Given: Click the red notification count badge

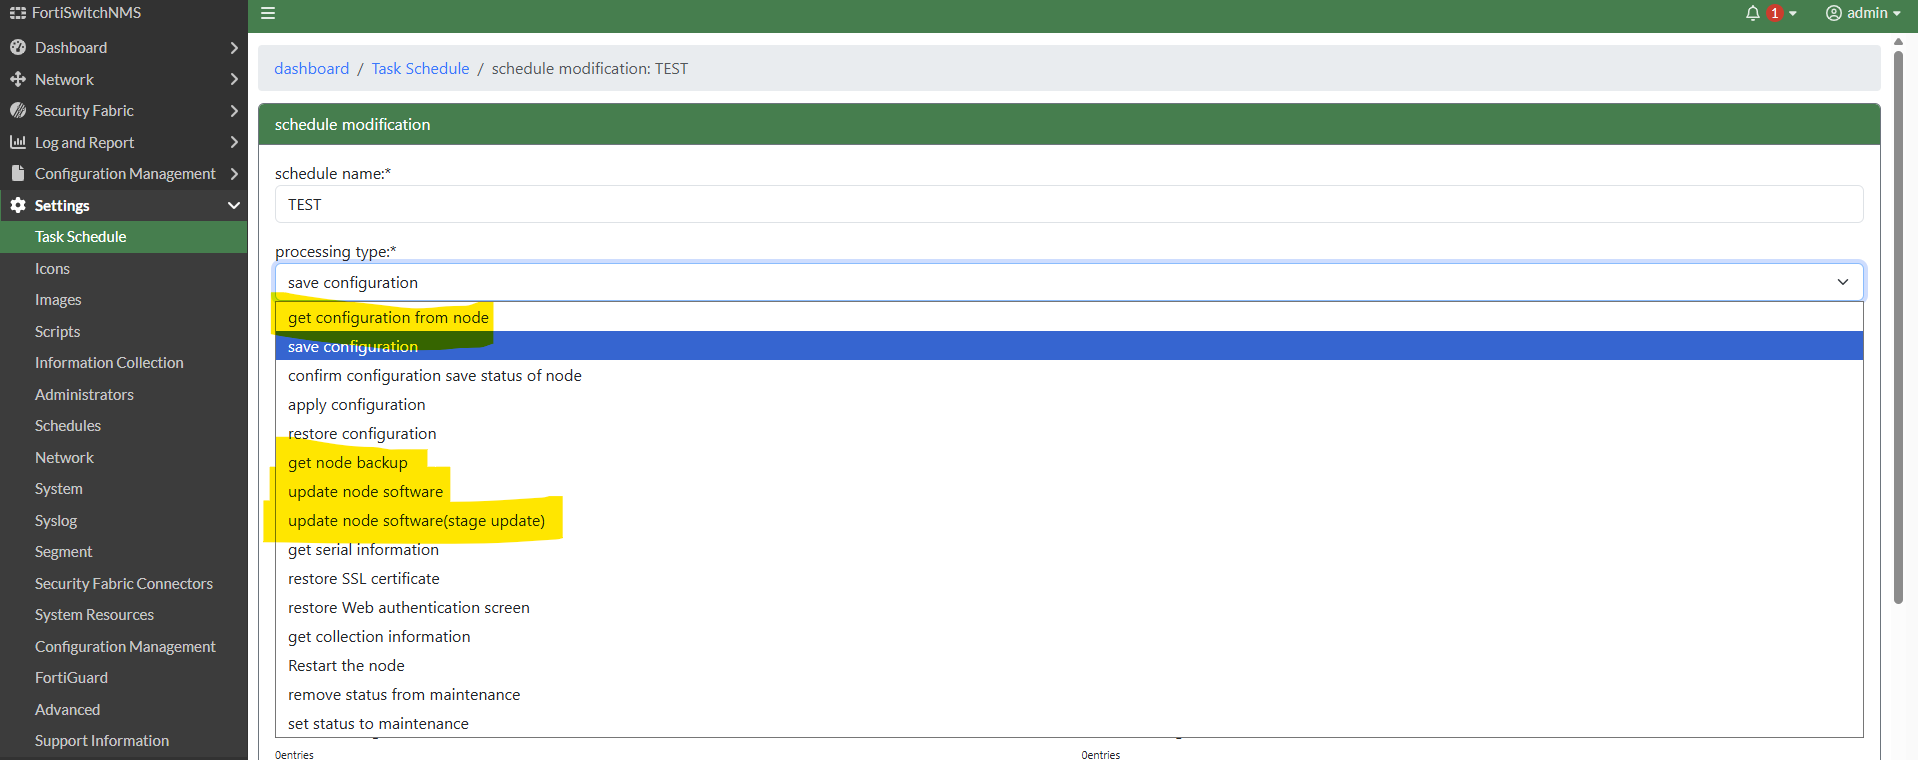Looking at the screenshot, I should pyautogui.click(x=1775, y=13).
